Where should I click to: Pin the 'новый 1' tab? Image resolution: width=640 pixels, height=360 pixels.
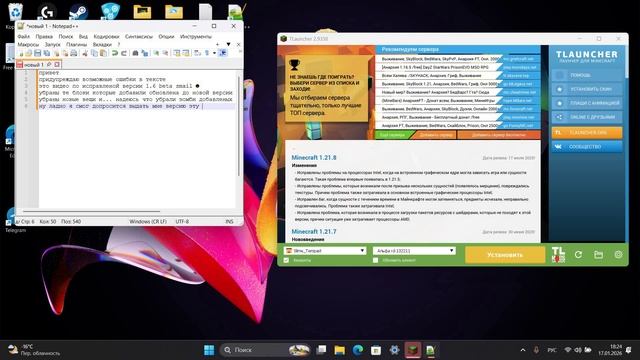49,64
